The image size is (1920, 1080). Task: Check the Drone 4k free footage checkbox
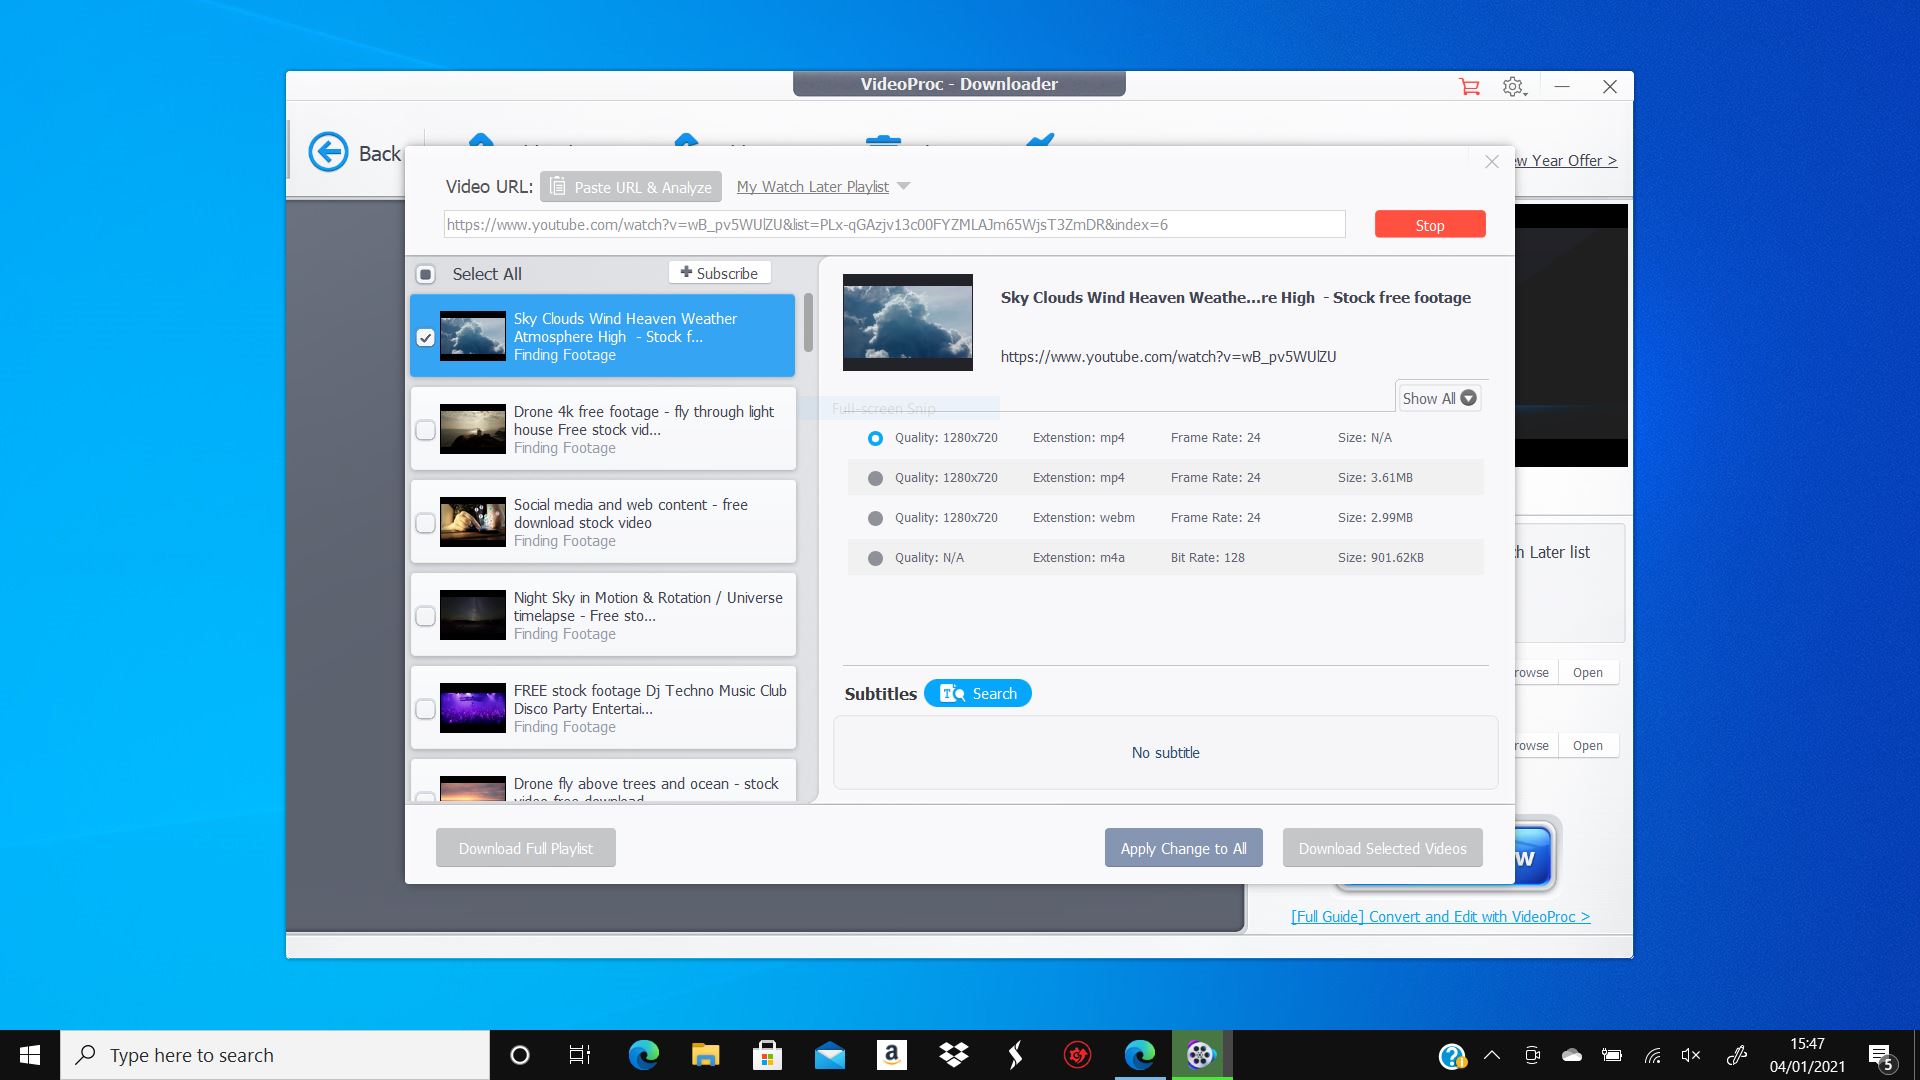click(x=425, y=430)
